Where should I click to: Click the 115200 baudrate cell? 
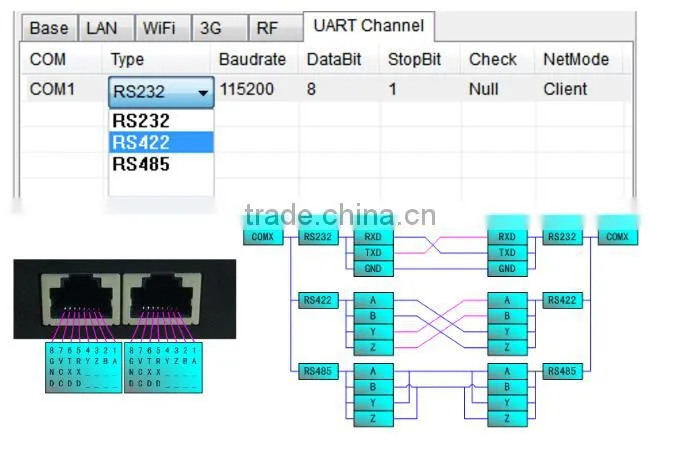click(x=256, y=89)
